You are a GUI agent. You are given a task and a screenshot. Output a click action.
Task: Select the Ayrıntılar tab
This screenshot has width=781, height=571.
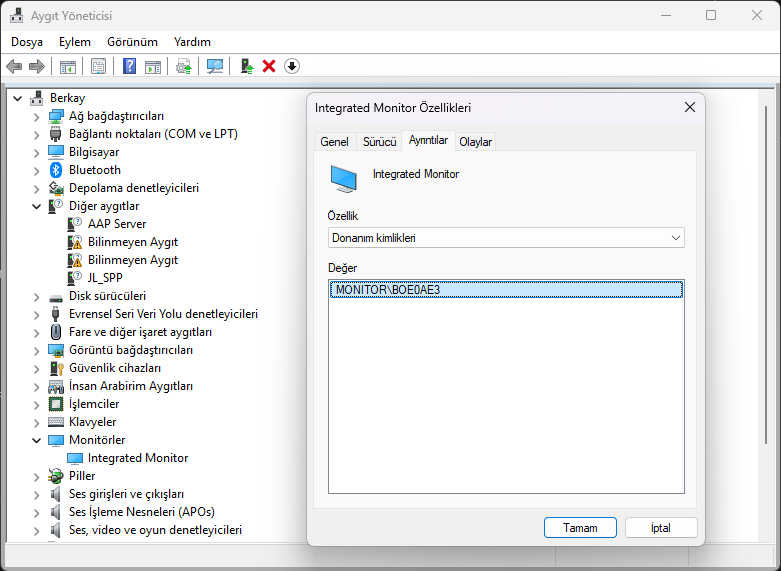pos(428,141)
